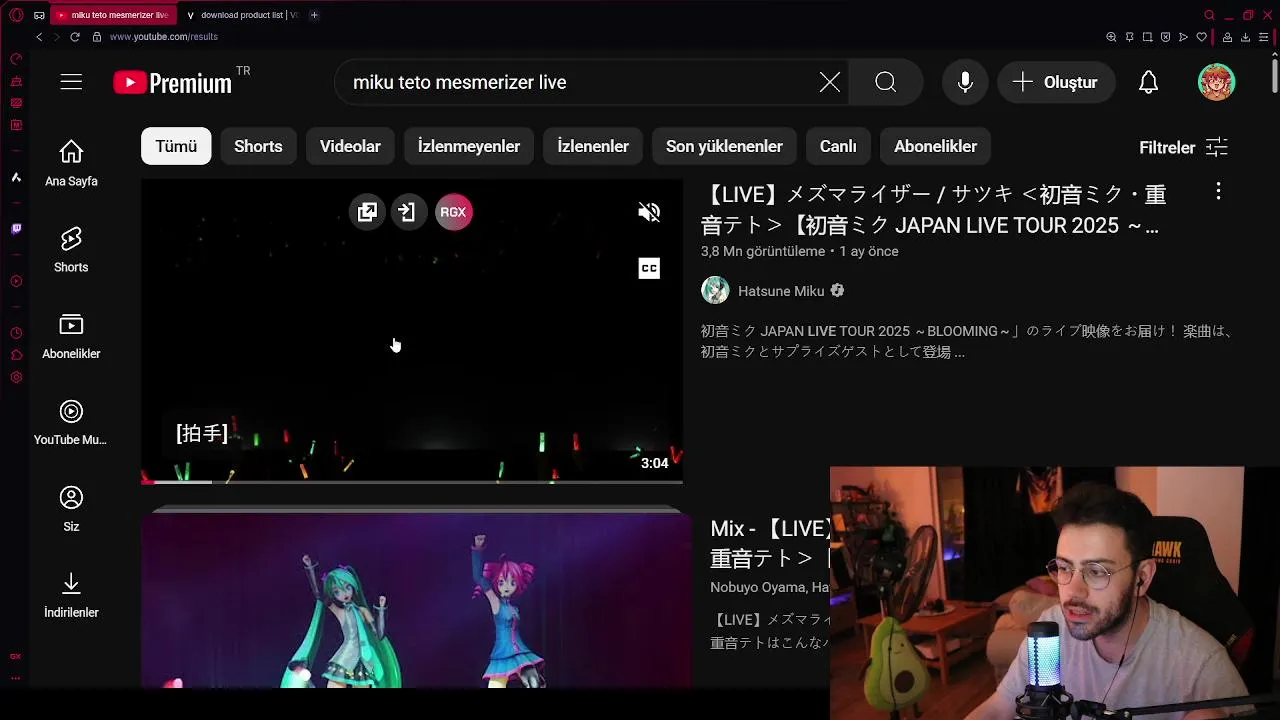
Task: Open tab search magnifier in title bar
Action: (x=1209, y=15)
